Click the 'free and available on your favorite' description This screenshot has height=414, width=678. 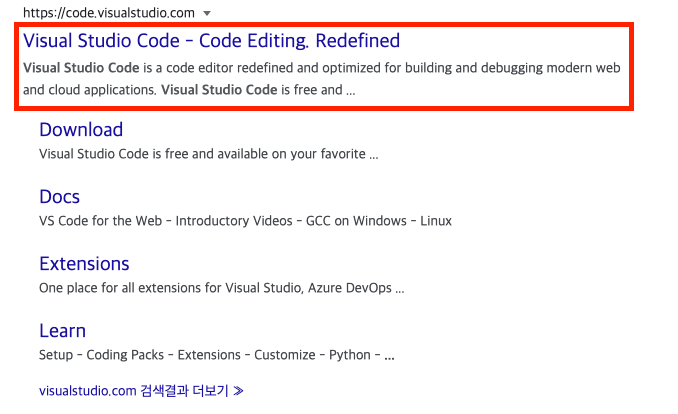click(208, 155)
